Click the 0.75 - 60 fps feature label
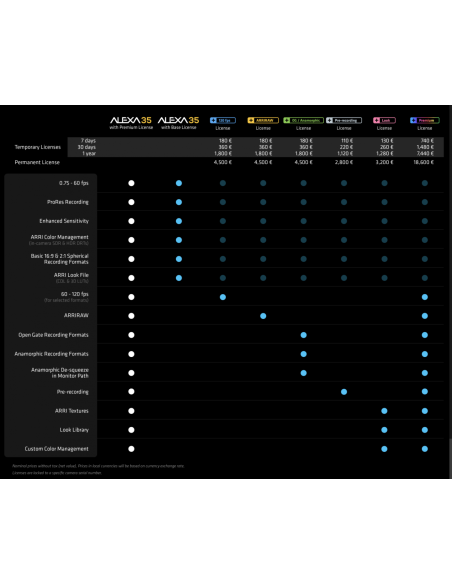452x584 pixels. [x=74, y=183]
